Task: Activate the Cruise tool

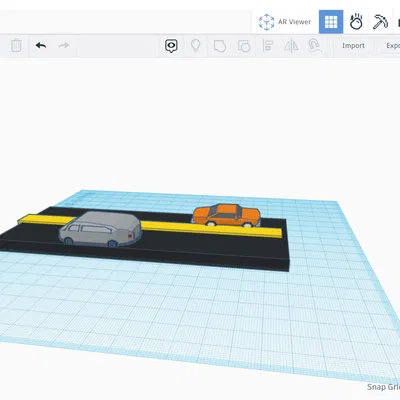Action: click(314, 46)
